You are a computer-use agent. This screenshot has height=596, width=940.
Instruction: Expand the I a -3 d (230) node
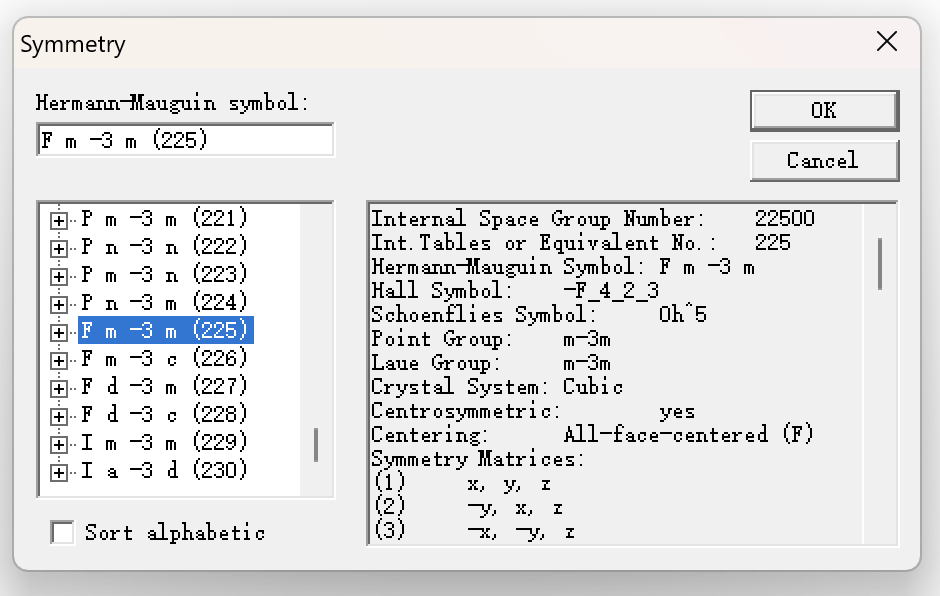pos(59,471)
